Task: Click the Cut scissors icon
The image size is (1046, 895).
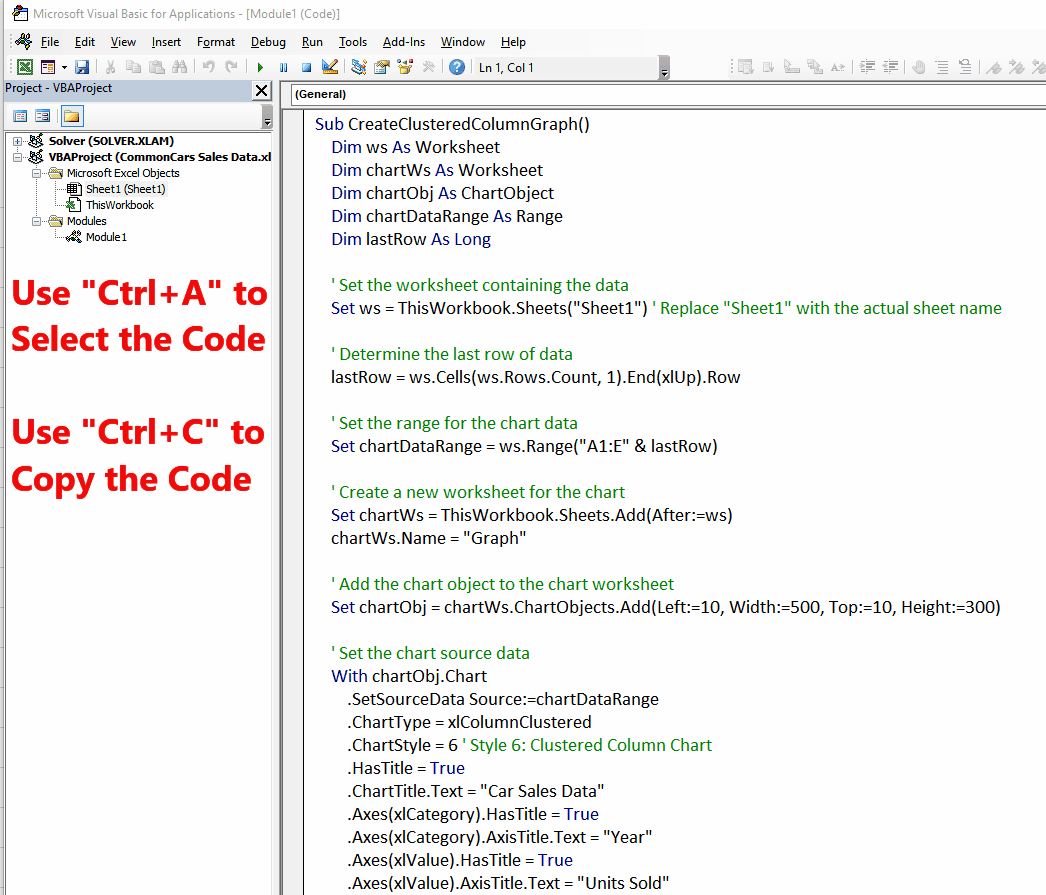Action: click(x=111, y=67)
